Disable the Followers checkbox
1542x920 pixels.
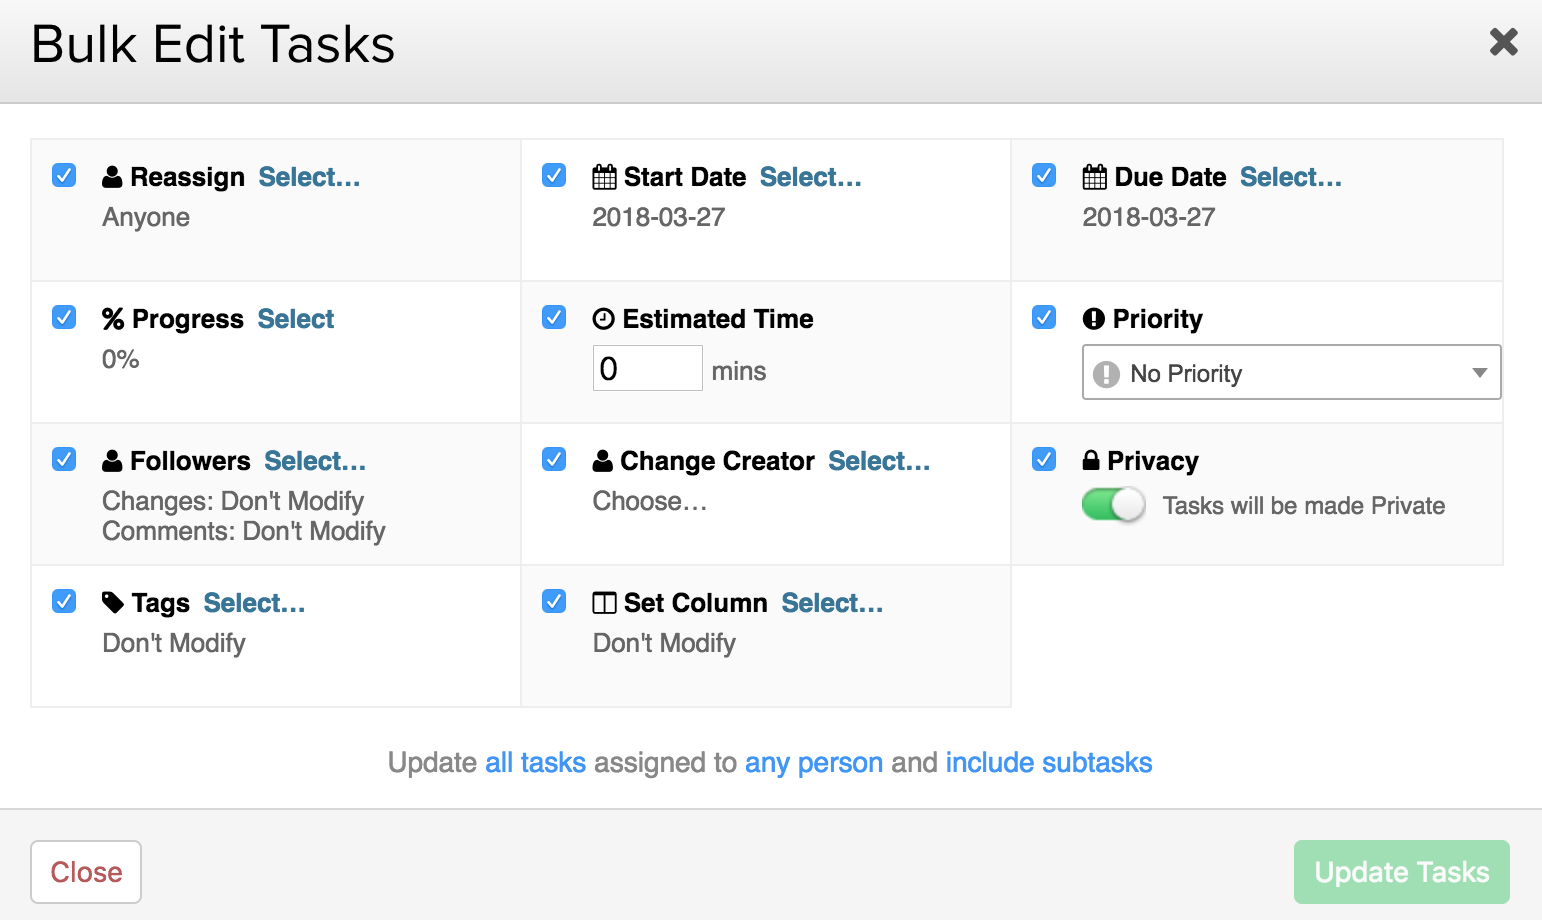pyautogui.click(x=64, y=460)
